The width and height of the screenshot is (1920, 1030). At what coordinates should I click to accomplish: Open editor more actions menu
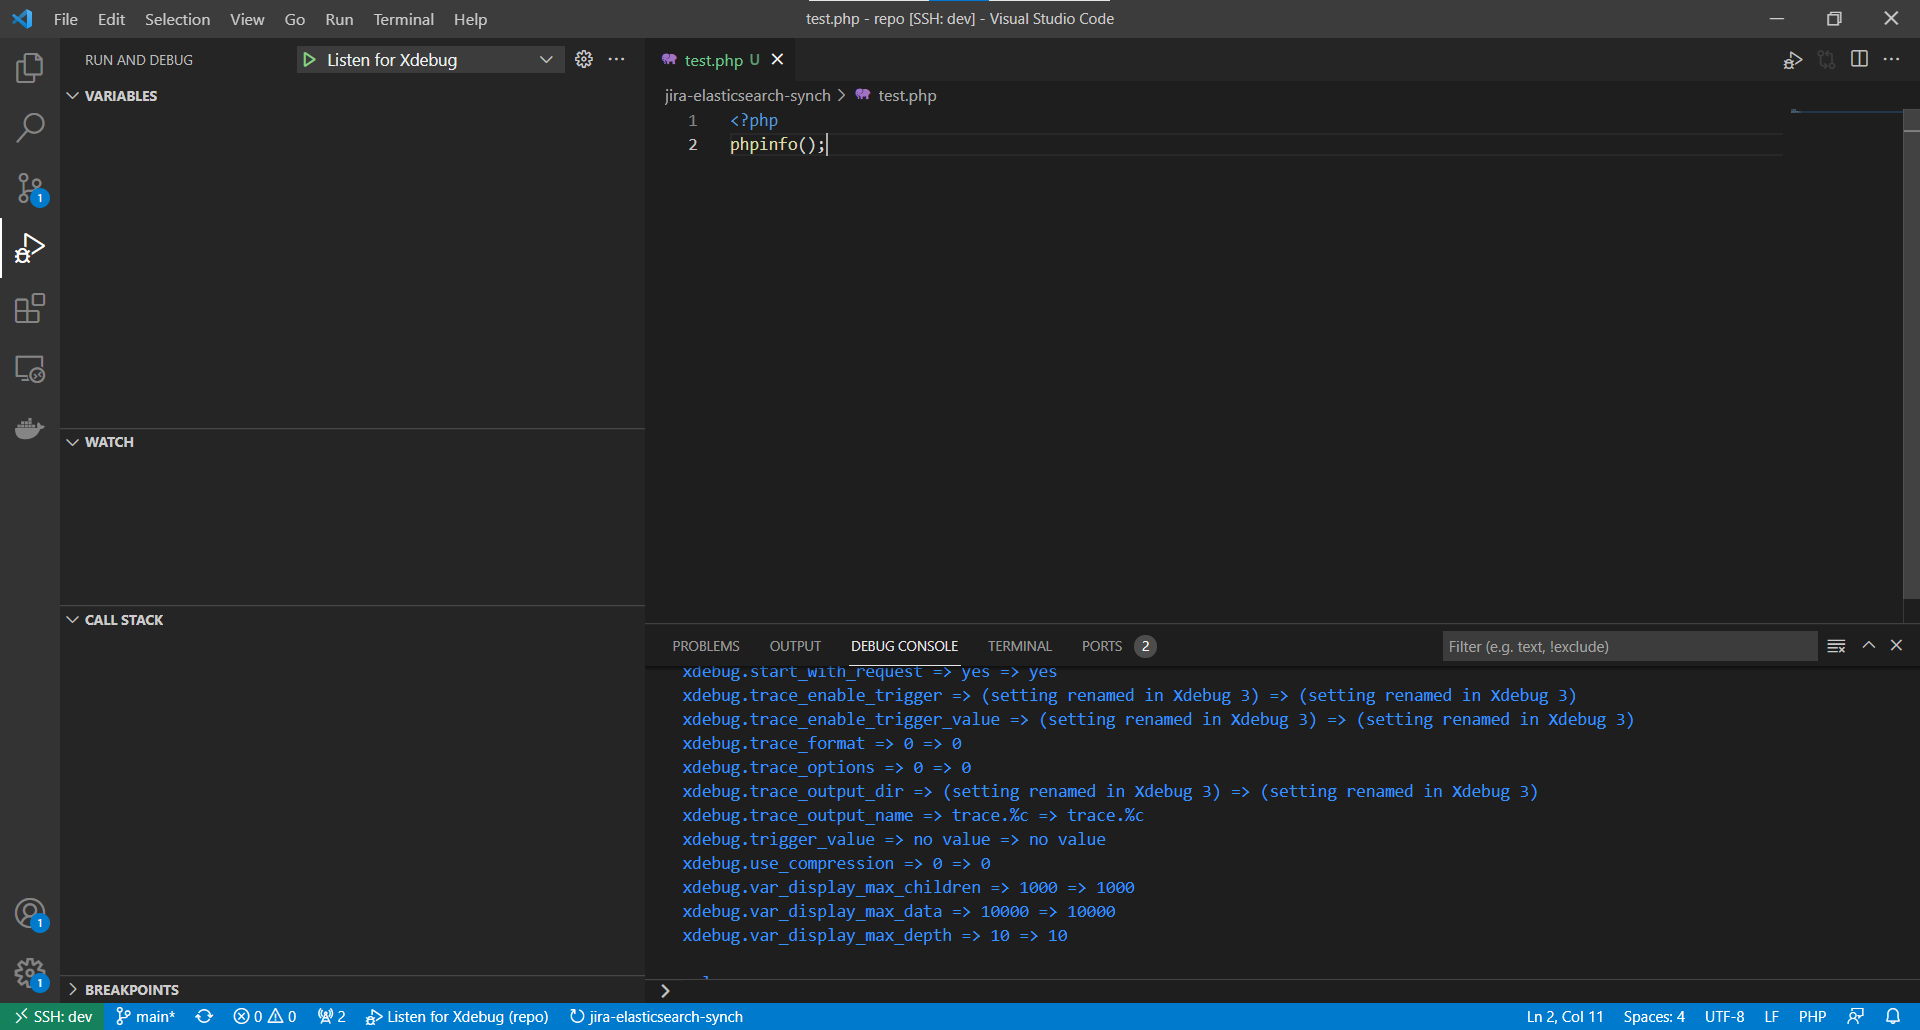coord(1891,60)
